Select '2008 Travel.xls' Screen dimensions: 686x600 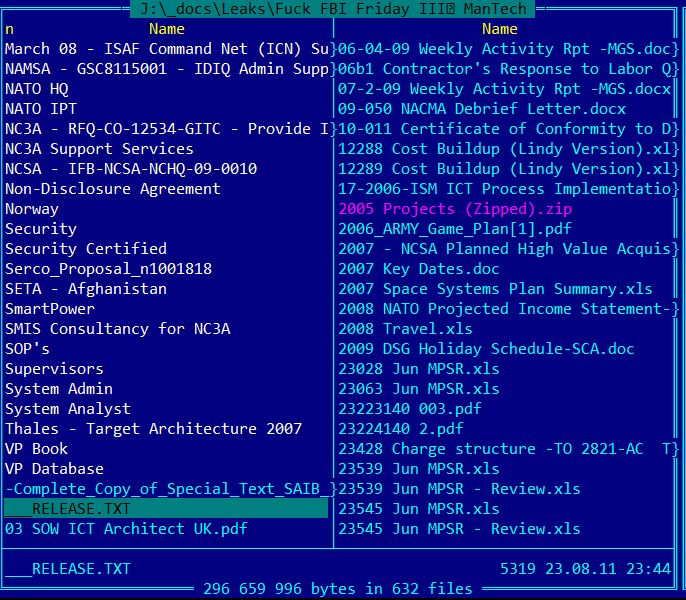[x=405, y=329]
